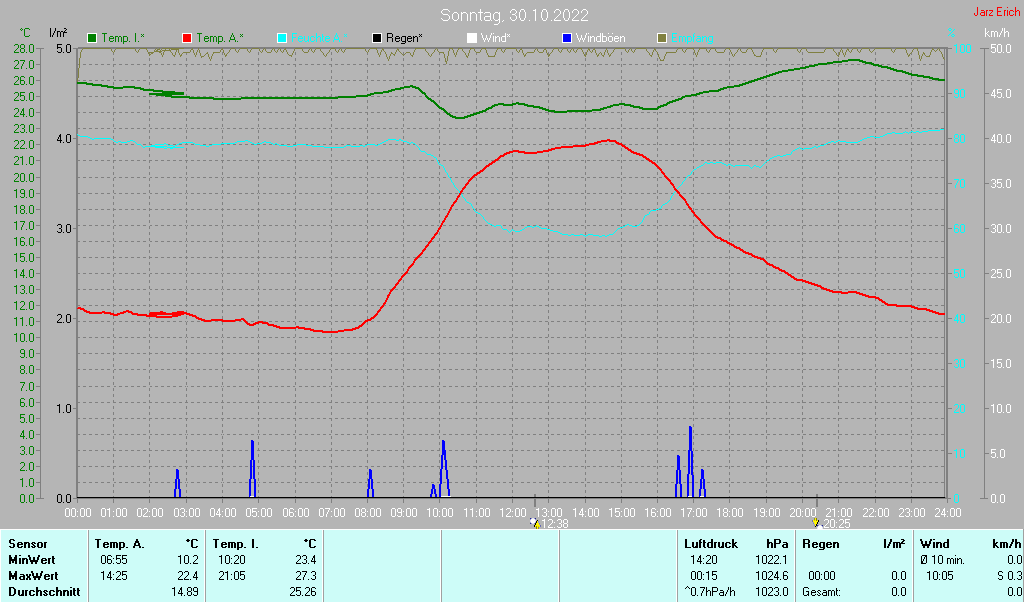Select the Regen* legend label
Screen dimensions: 1024x602
pyautogui.click(x=404, y=39)
